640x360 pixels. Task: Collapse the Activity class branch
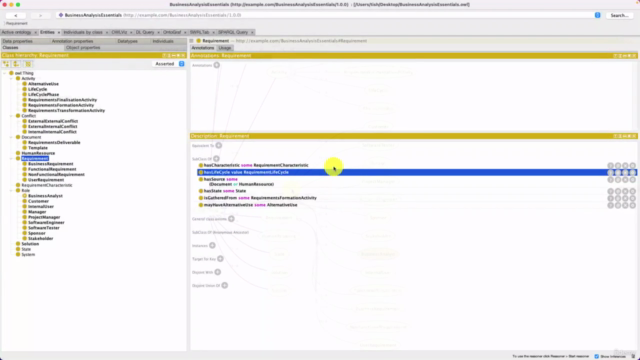pos(11,78)
